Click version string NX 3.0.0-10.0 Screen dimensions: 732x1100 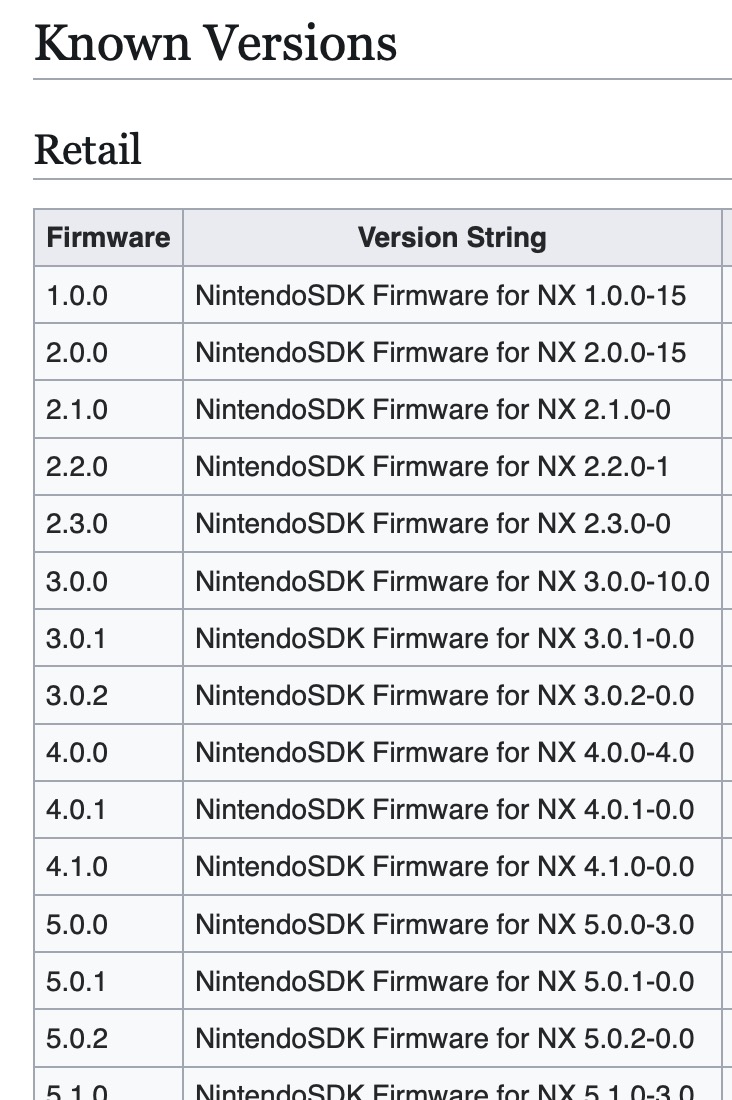click(x=452, y=581)
